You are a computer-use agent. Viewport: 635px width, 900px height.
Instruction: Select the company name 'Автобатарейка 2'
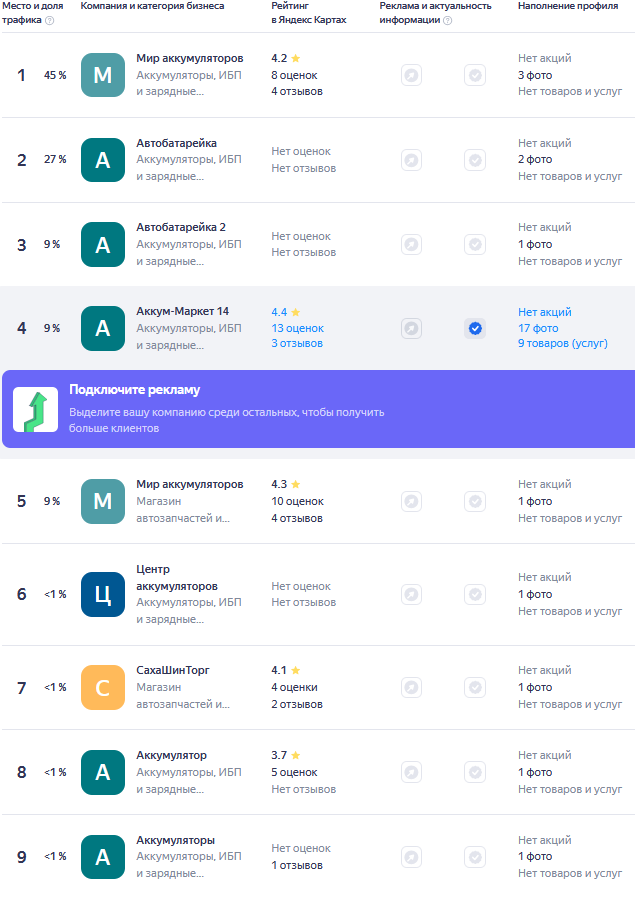tap(181, 227)
